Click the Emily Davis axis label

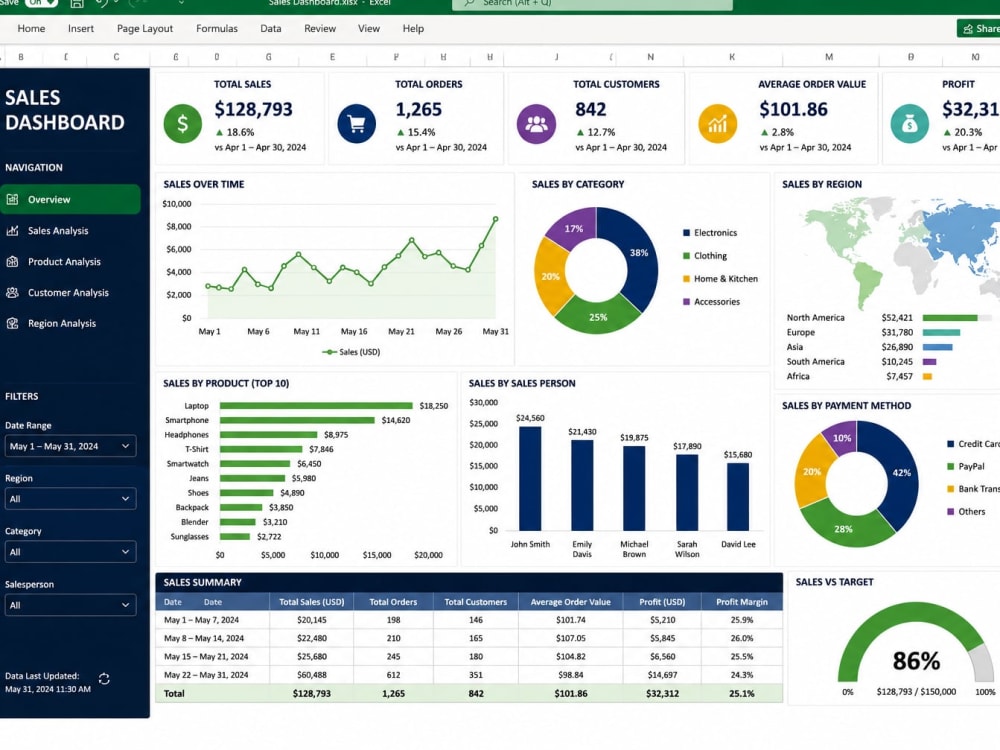[582, 549]
